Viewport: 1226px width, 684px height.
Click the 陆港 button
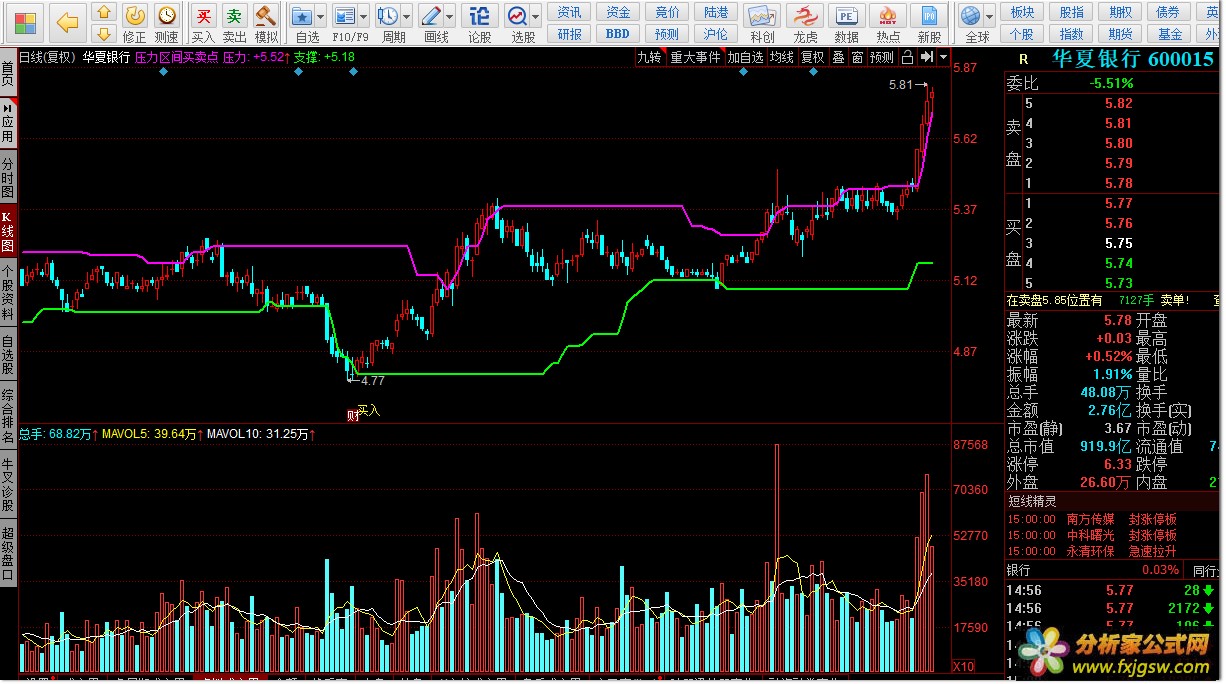point(716,12)
